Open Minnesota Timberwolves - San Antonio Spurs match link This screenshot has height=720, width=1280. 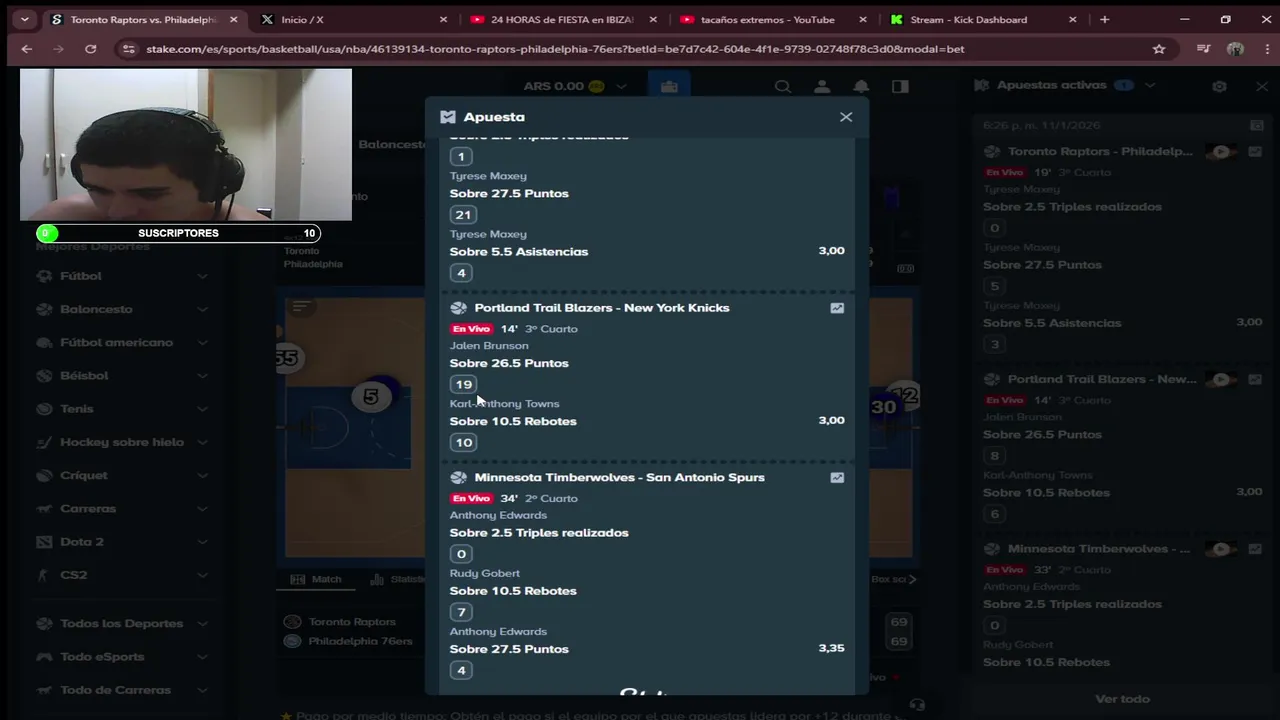tap(619, 478)
